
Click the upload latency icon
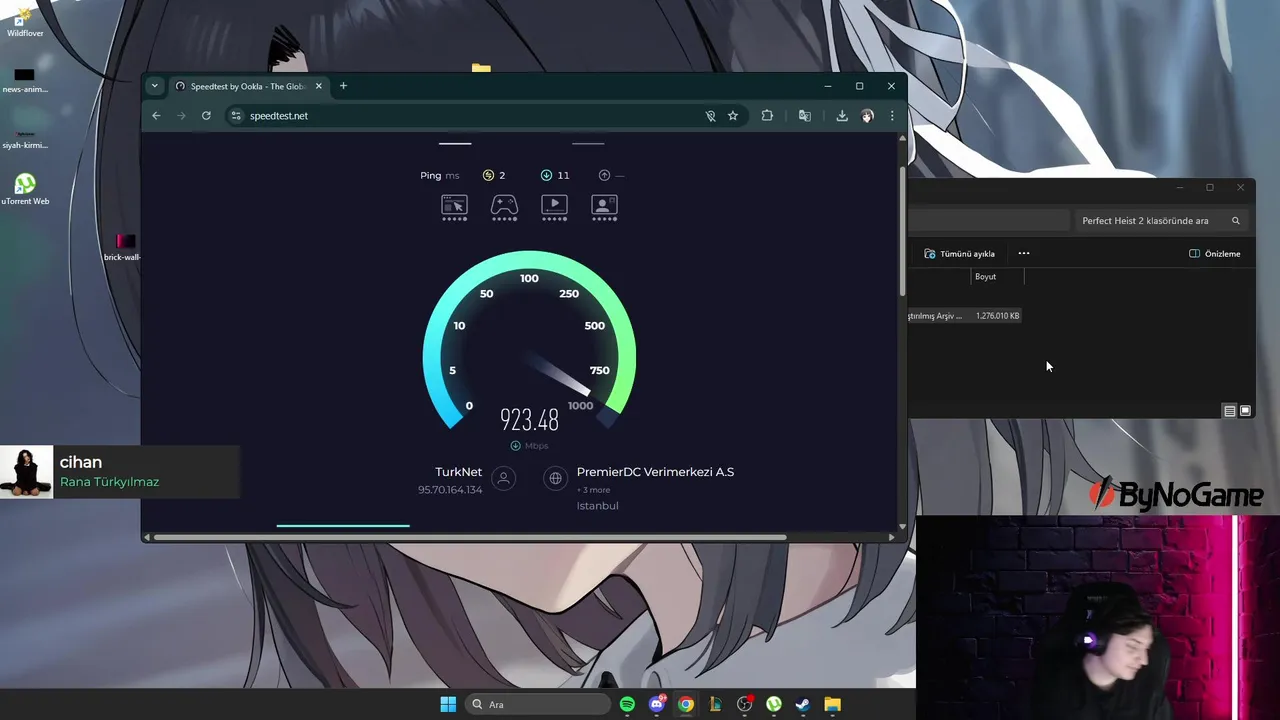pos(604,175)
